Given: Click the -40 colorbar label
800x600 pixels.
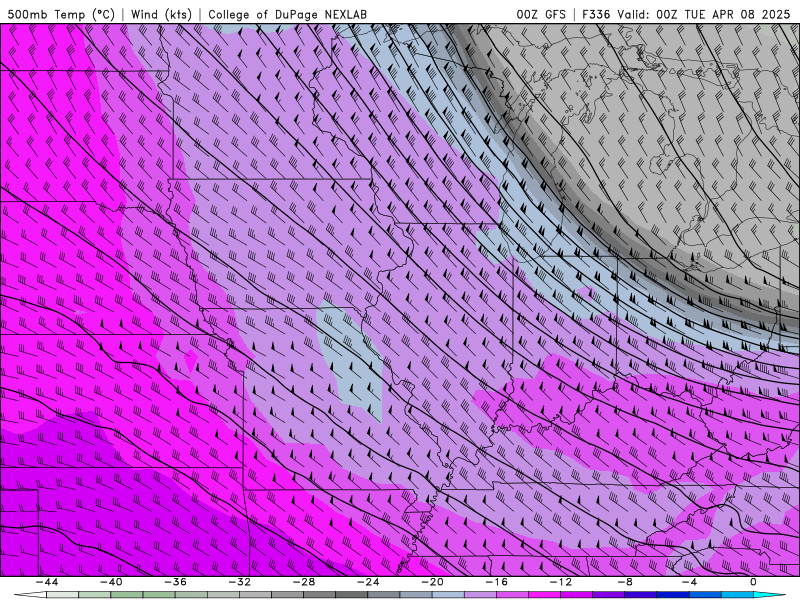Looking at the screenshot, I should coord(111,582).
